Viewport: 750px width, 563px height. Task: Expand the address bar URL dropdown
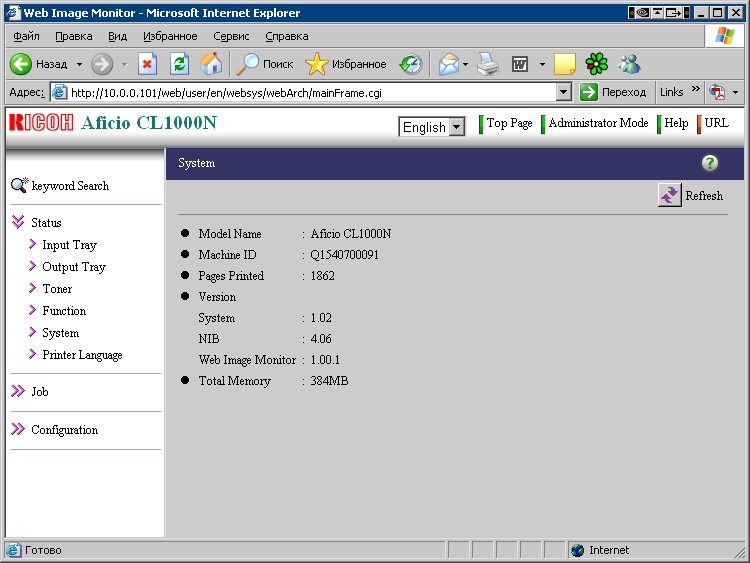[x=564, y=92]
